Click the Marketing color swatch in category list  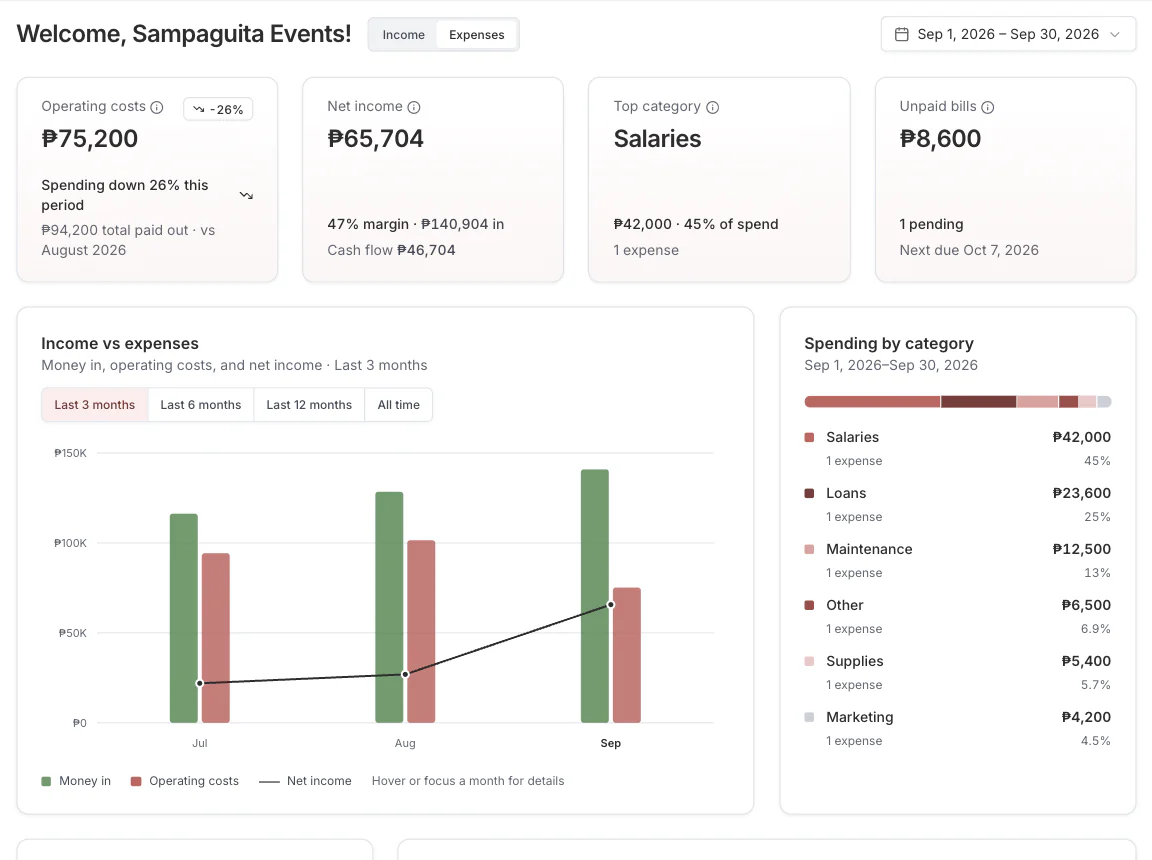click(809, 718)
